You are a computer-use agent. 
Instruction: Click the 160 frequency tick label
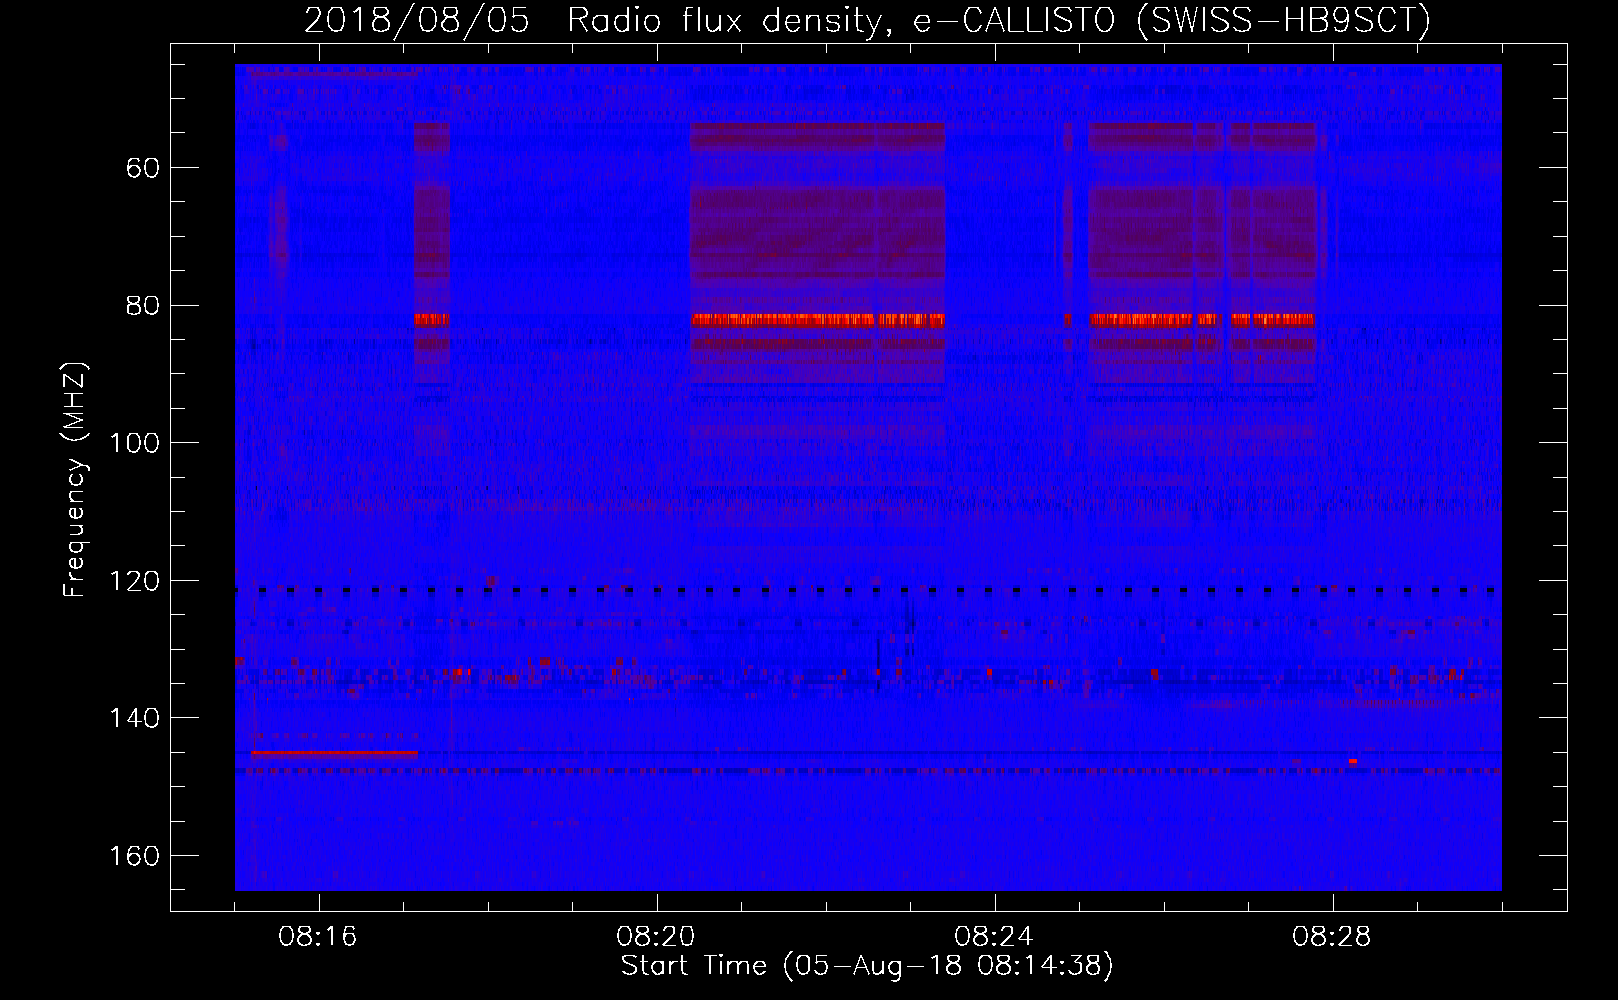pos(134,856)
